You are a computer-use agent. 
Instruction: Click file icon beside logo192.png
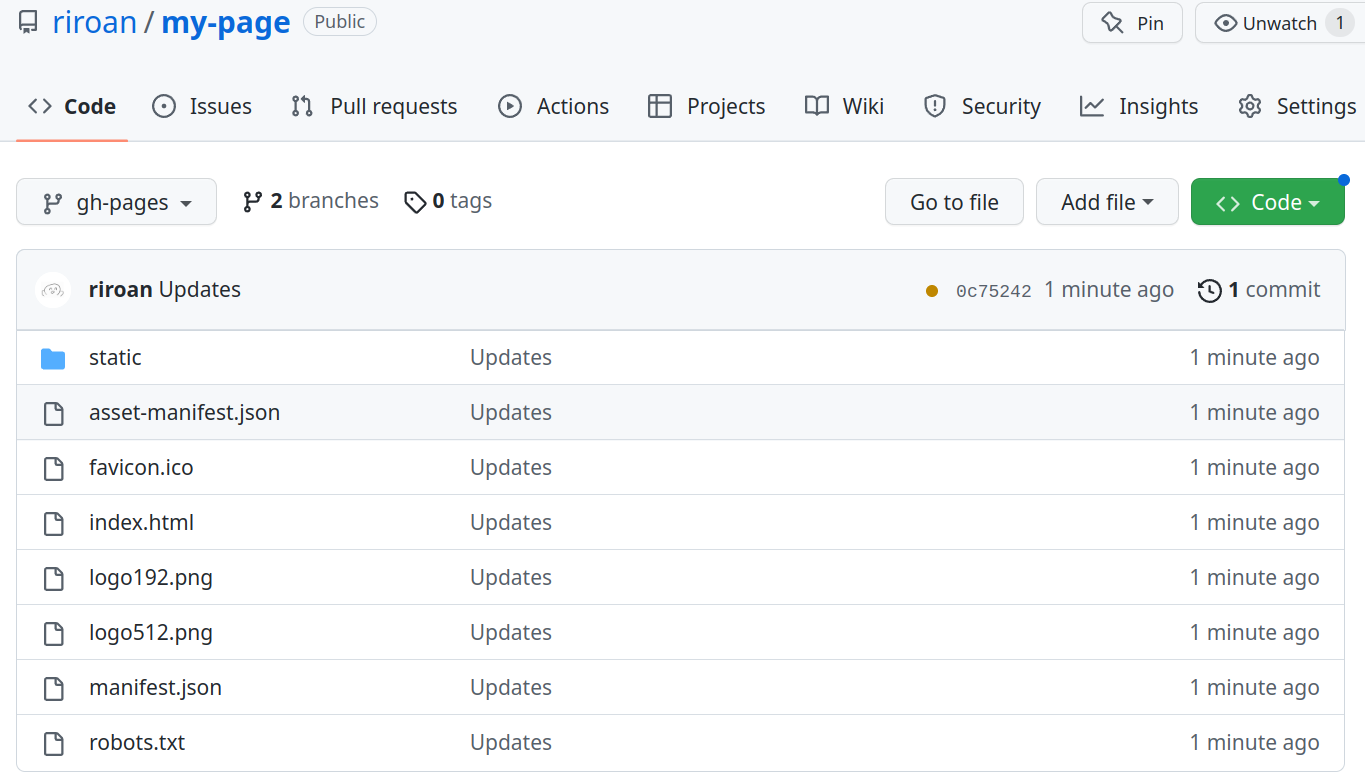[x=53, y=578]
